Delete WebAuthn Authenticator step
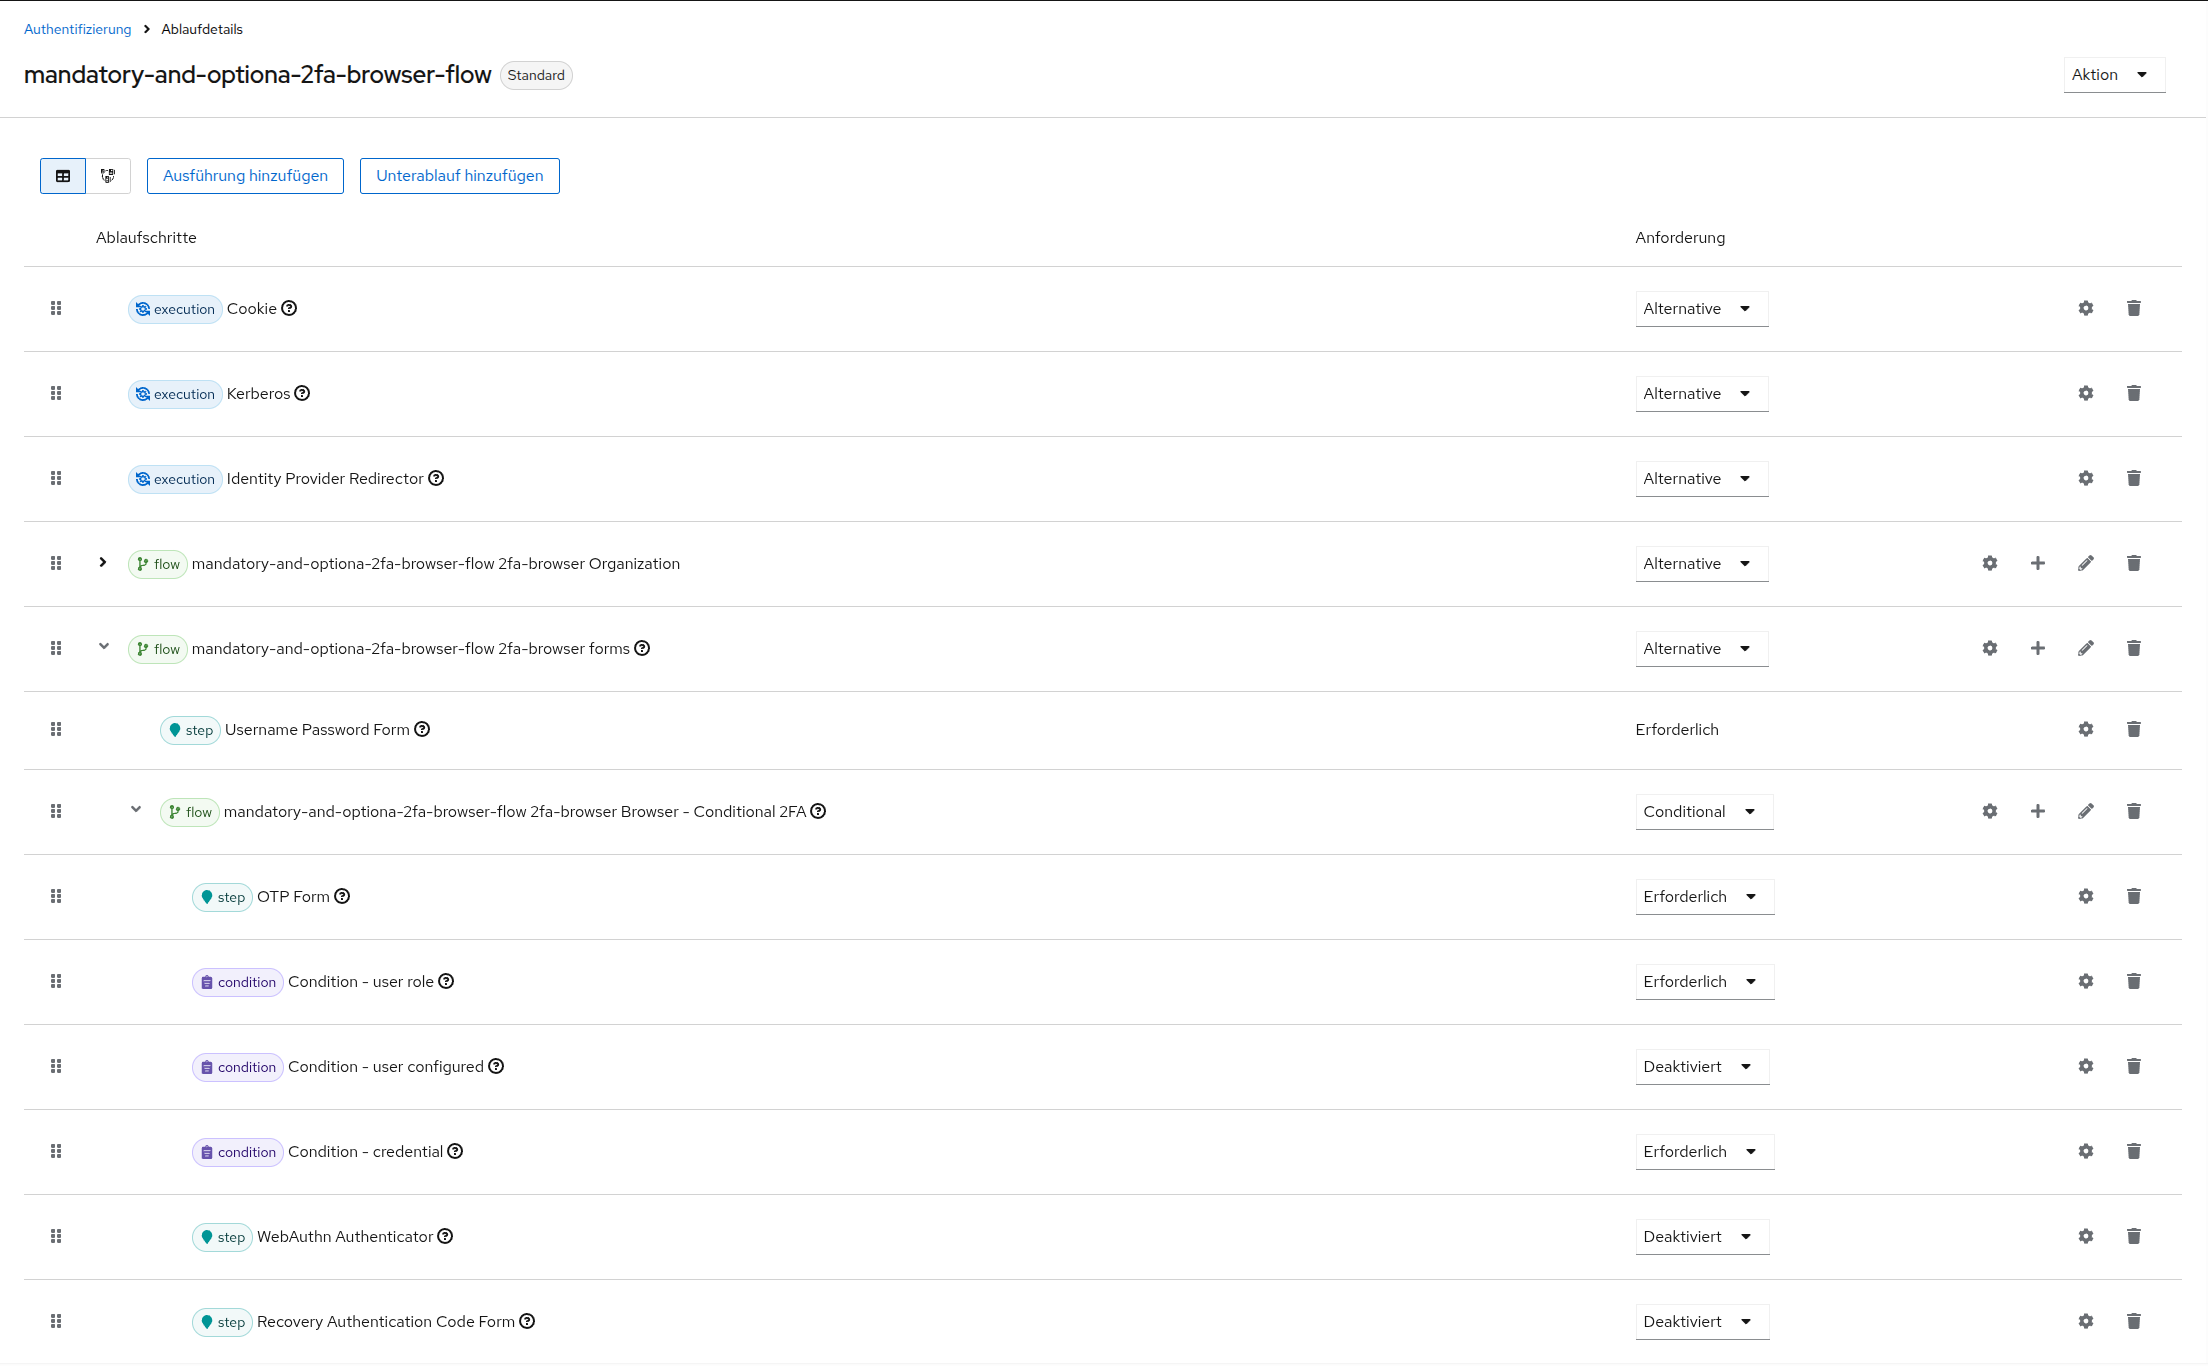This screenshot has width=2208, height=1367. point(2133,1236)
